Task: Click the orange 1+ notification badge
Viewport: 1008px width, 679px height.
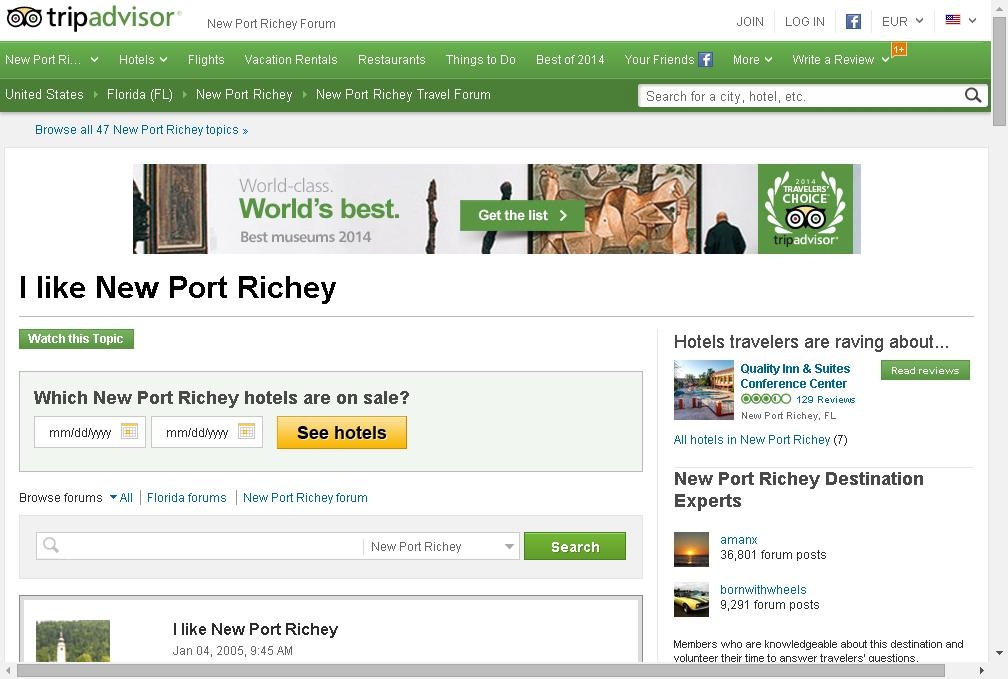Action: tap(899, 50)
